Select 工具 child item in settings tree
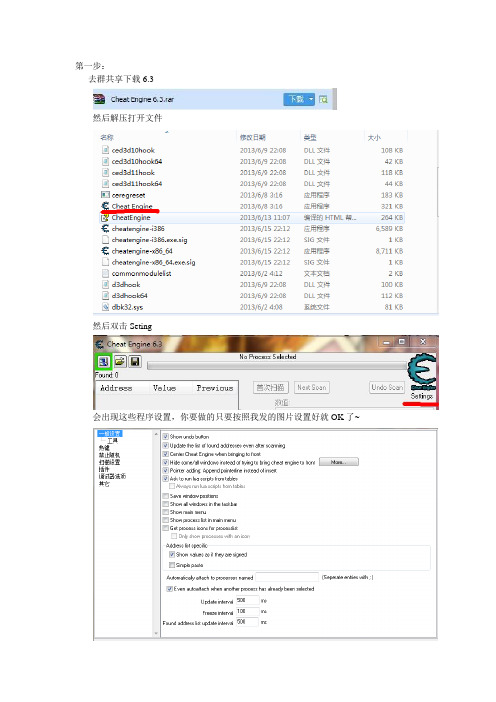Viewport: 496px width, 702px height. pos(112,441)
